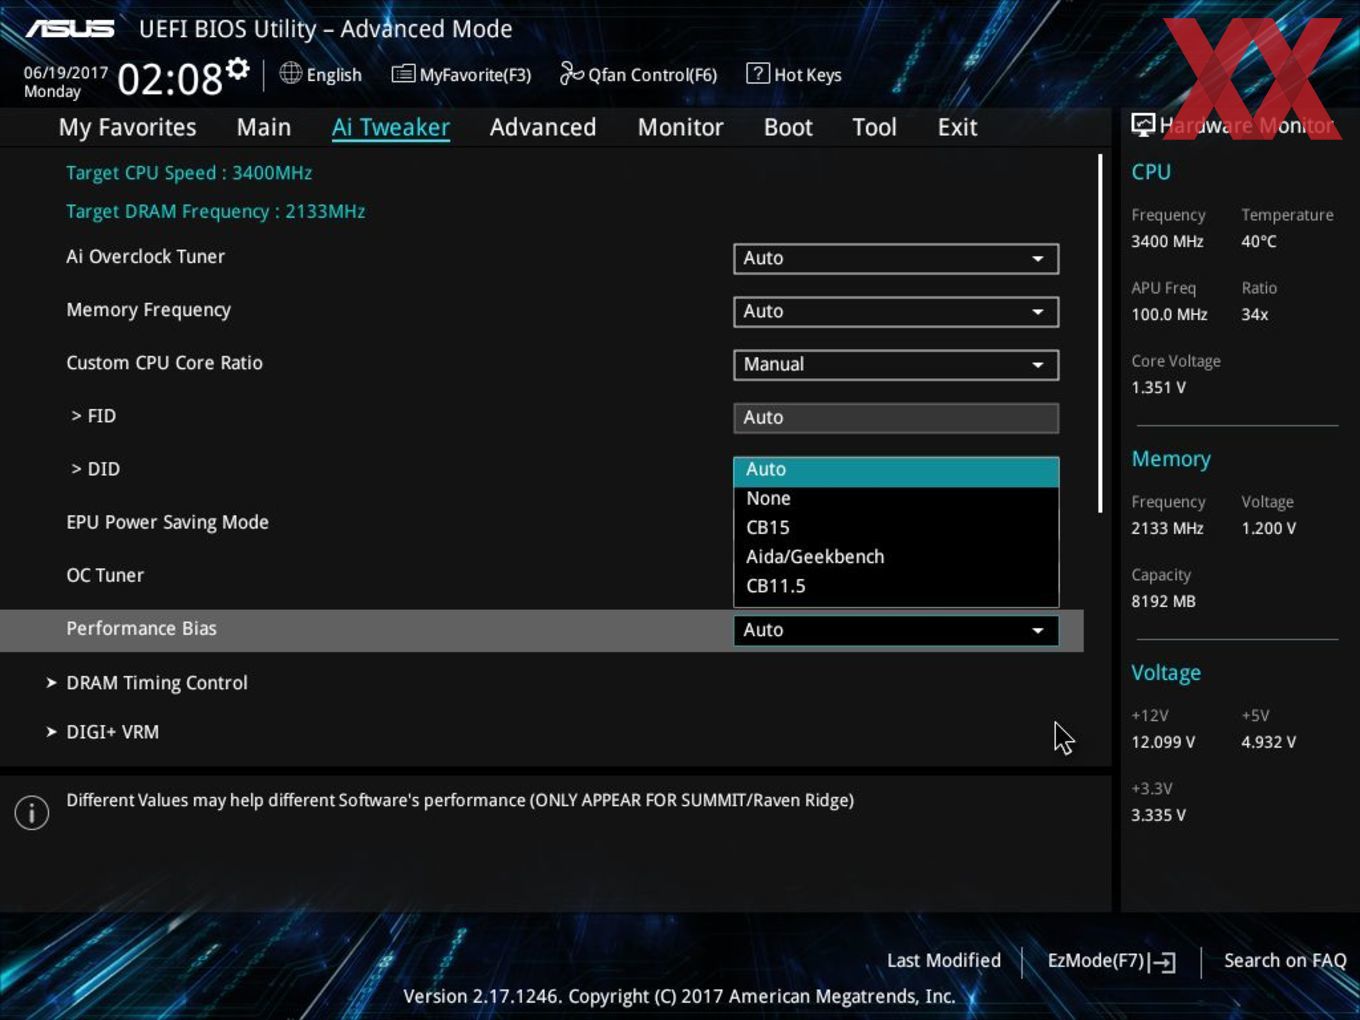Viewport: 1360px width, 1020px height.
Task: Open Search on FAQ
Action: 1285,960
